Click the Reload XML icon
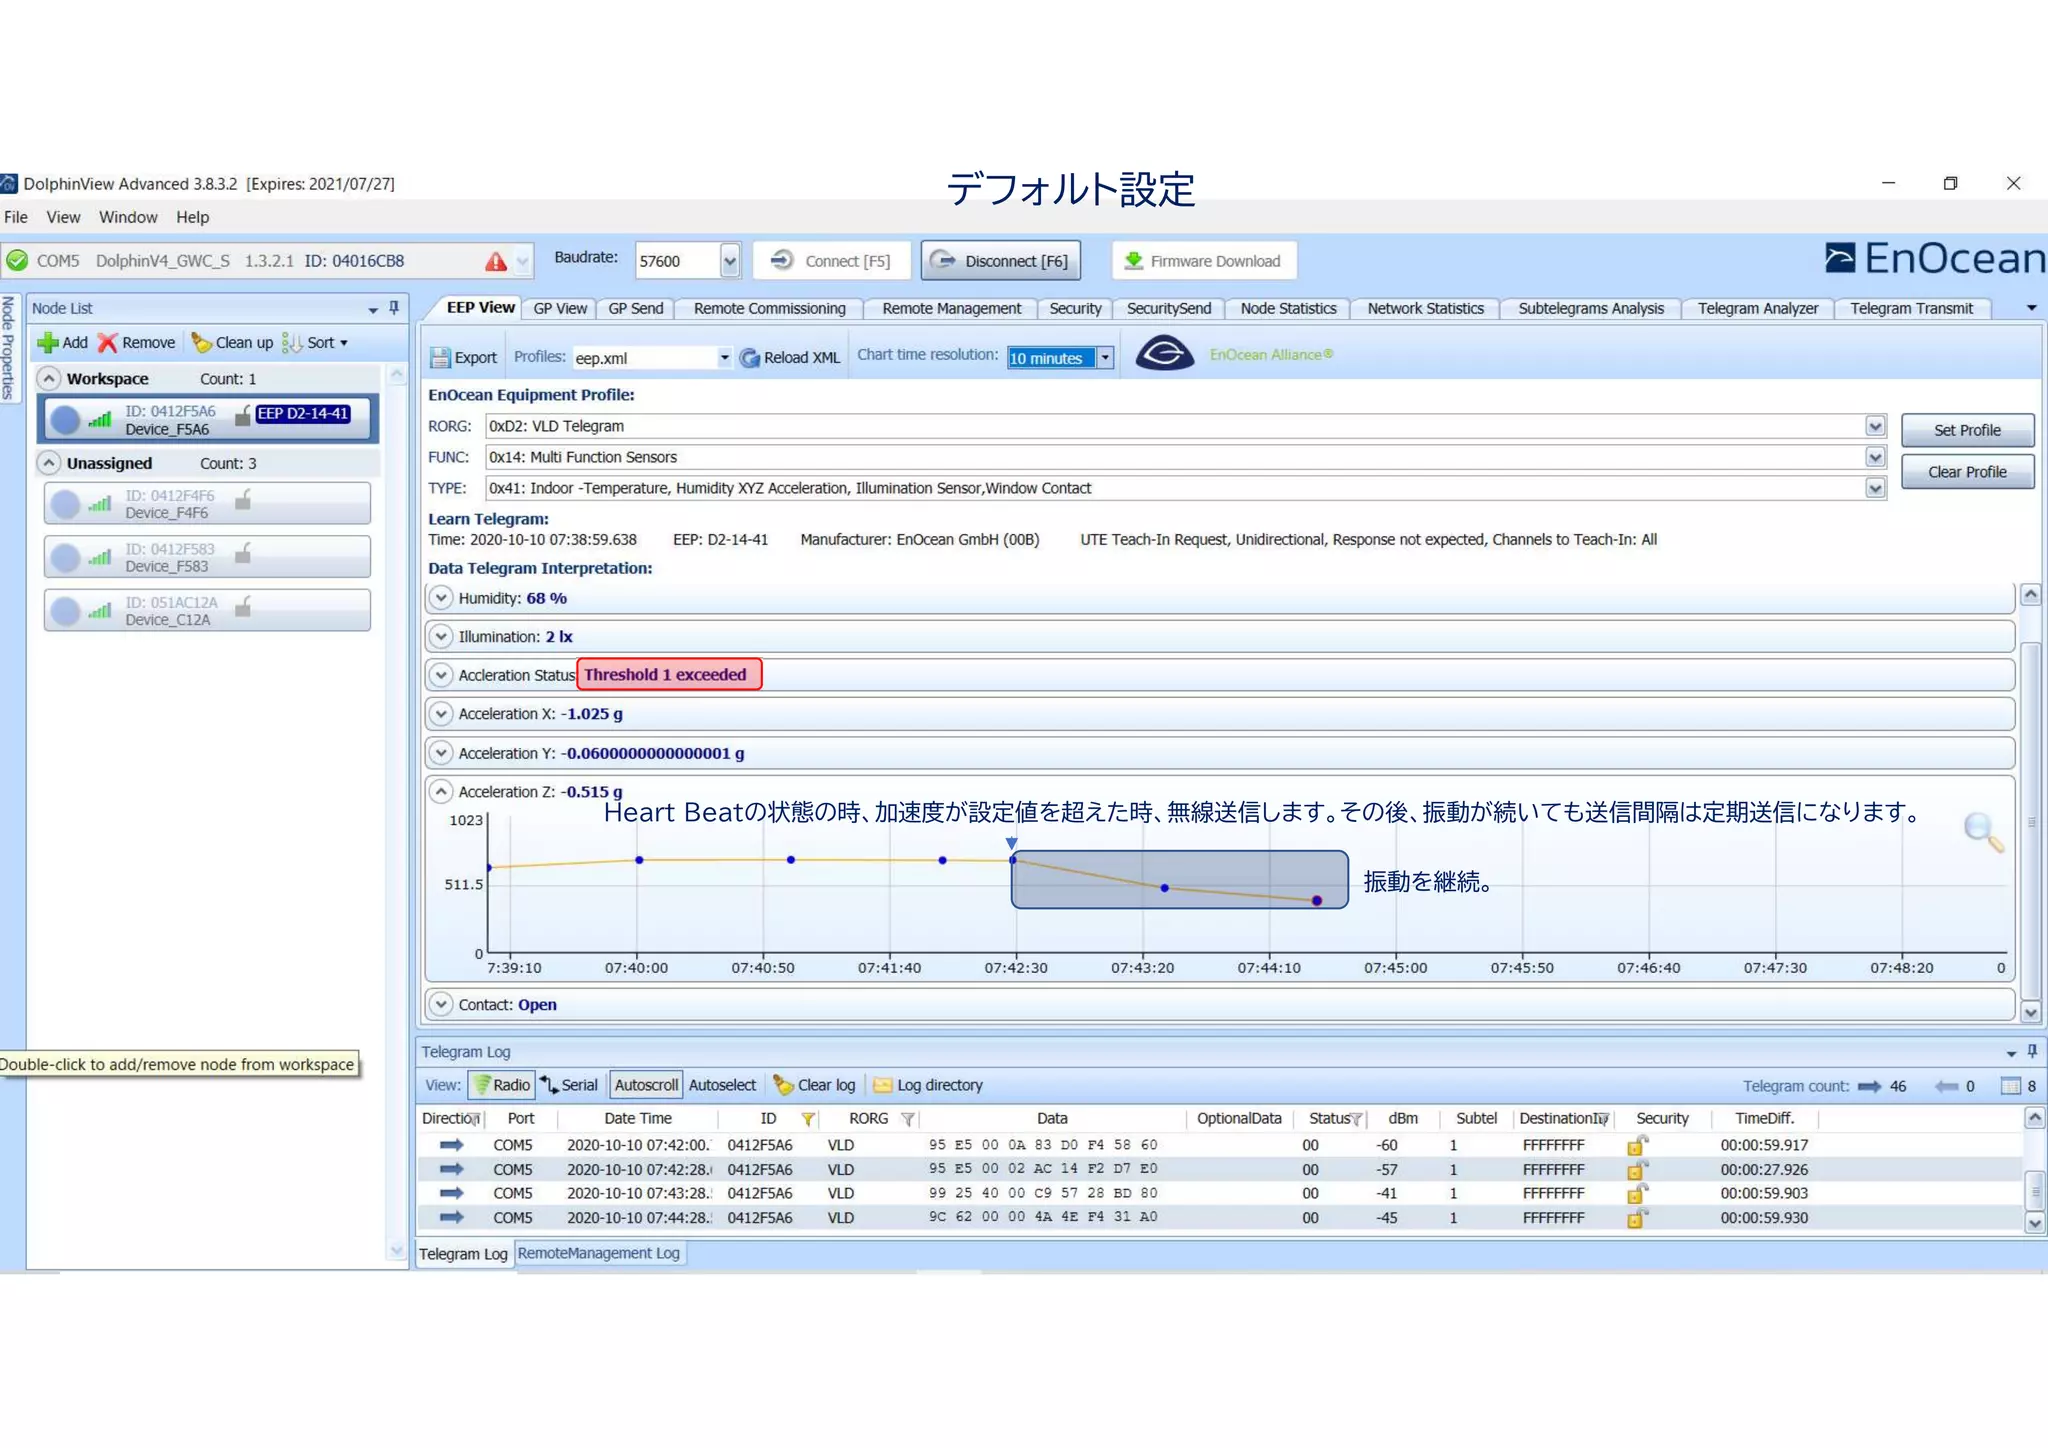The width and height of the screenshot is (2048, 1448). tap(749, 358)
